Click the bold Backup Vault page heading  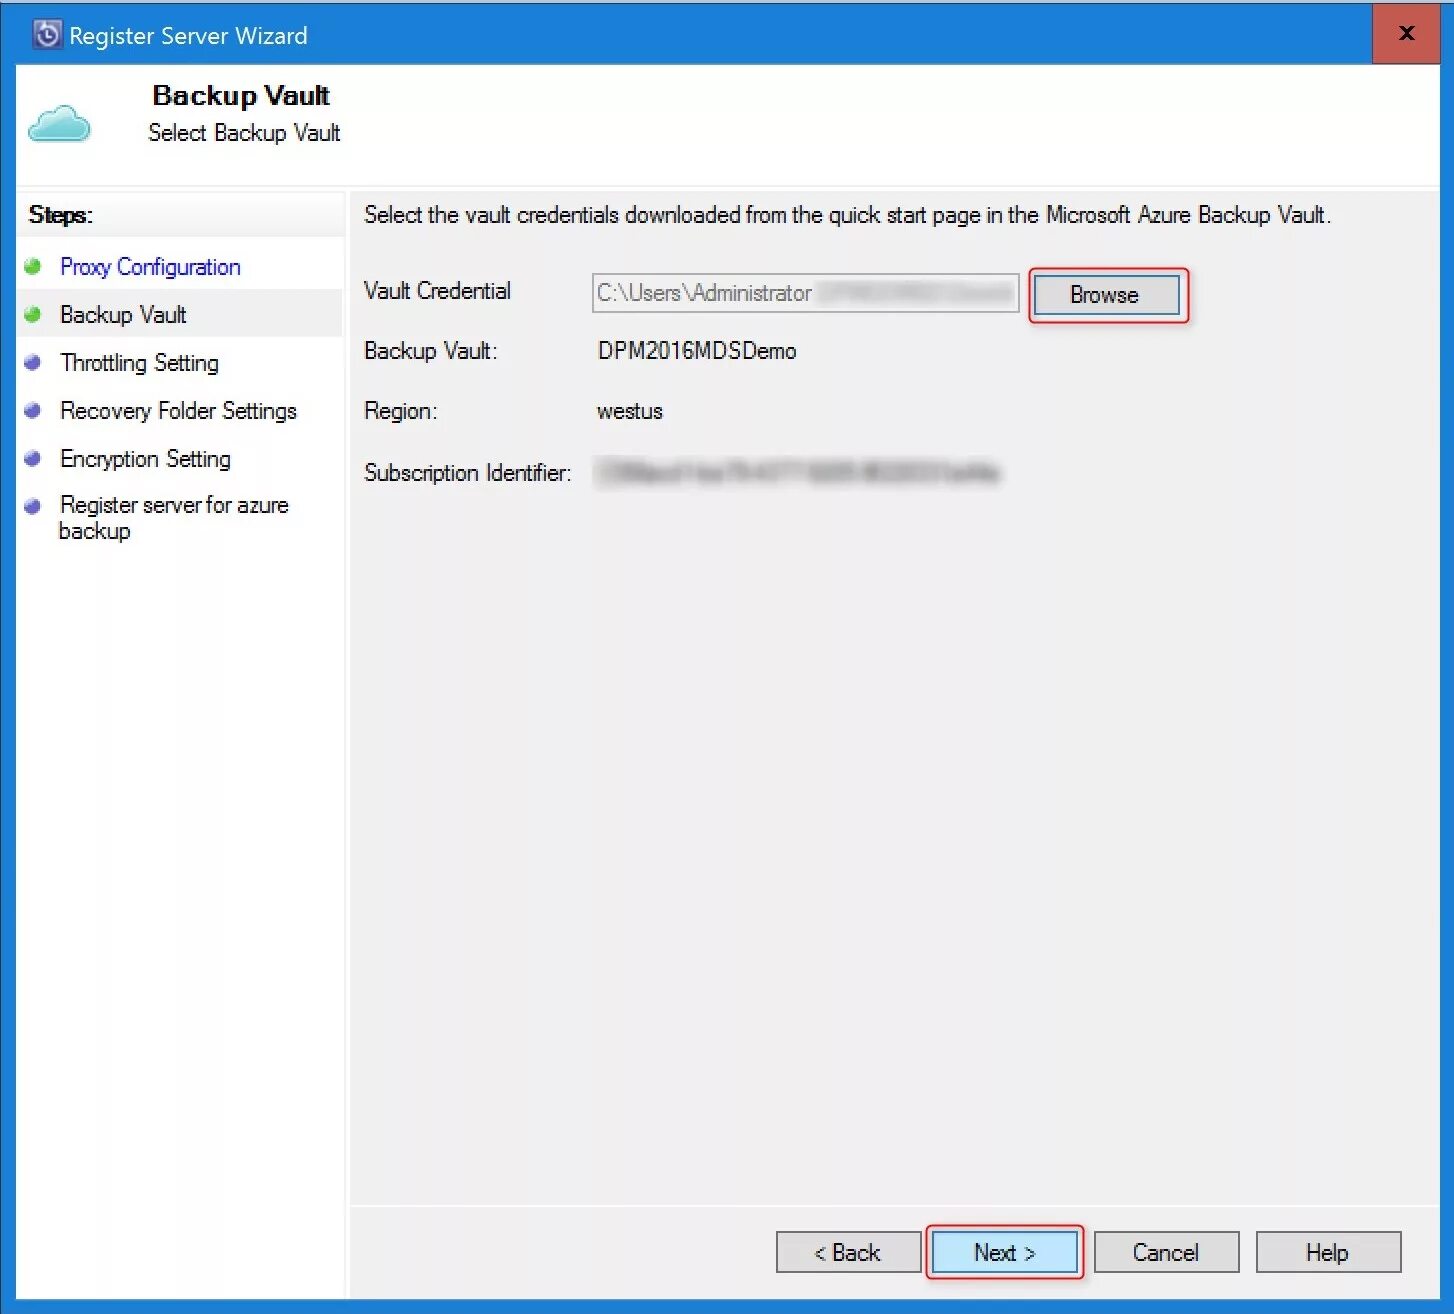241,95
